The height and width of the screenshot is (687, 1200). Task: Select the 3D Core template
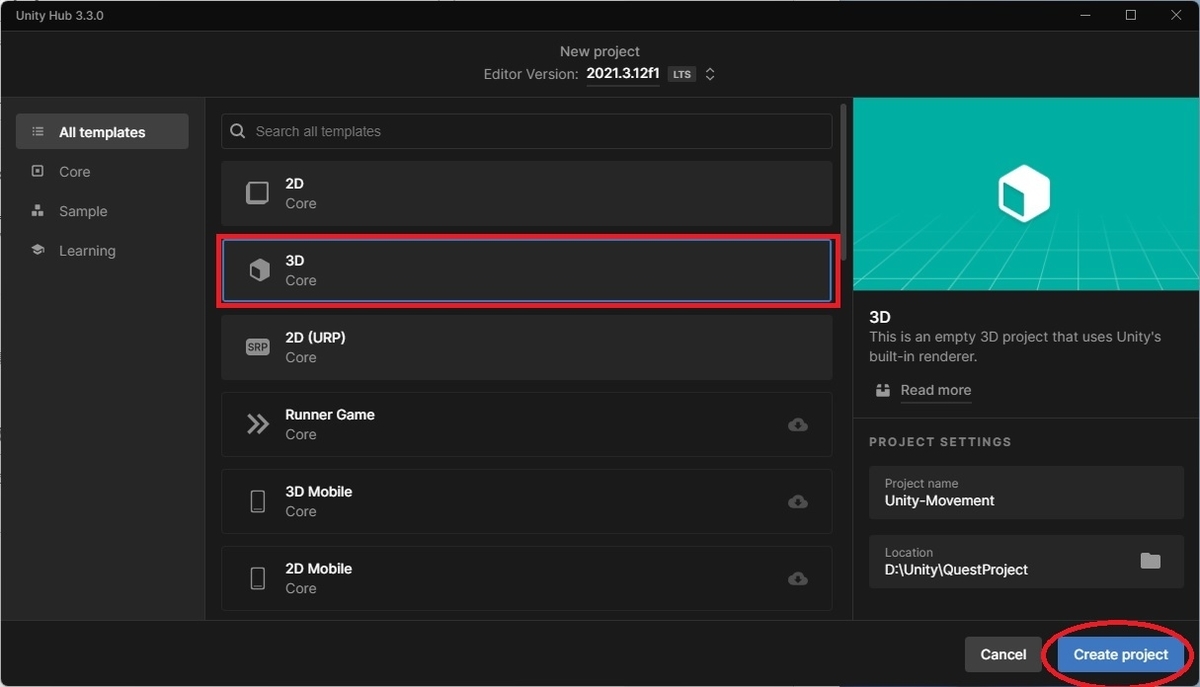pyautogui.click(x=526, y=270)
